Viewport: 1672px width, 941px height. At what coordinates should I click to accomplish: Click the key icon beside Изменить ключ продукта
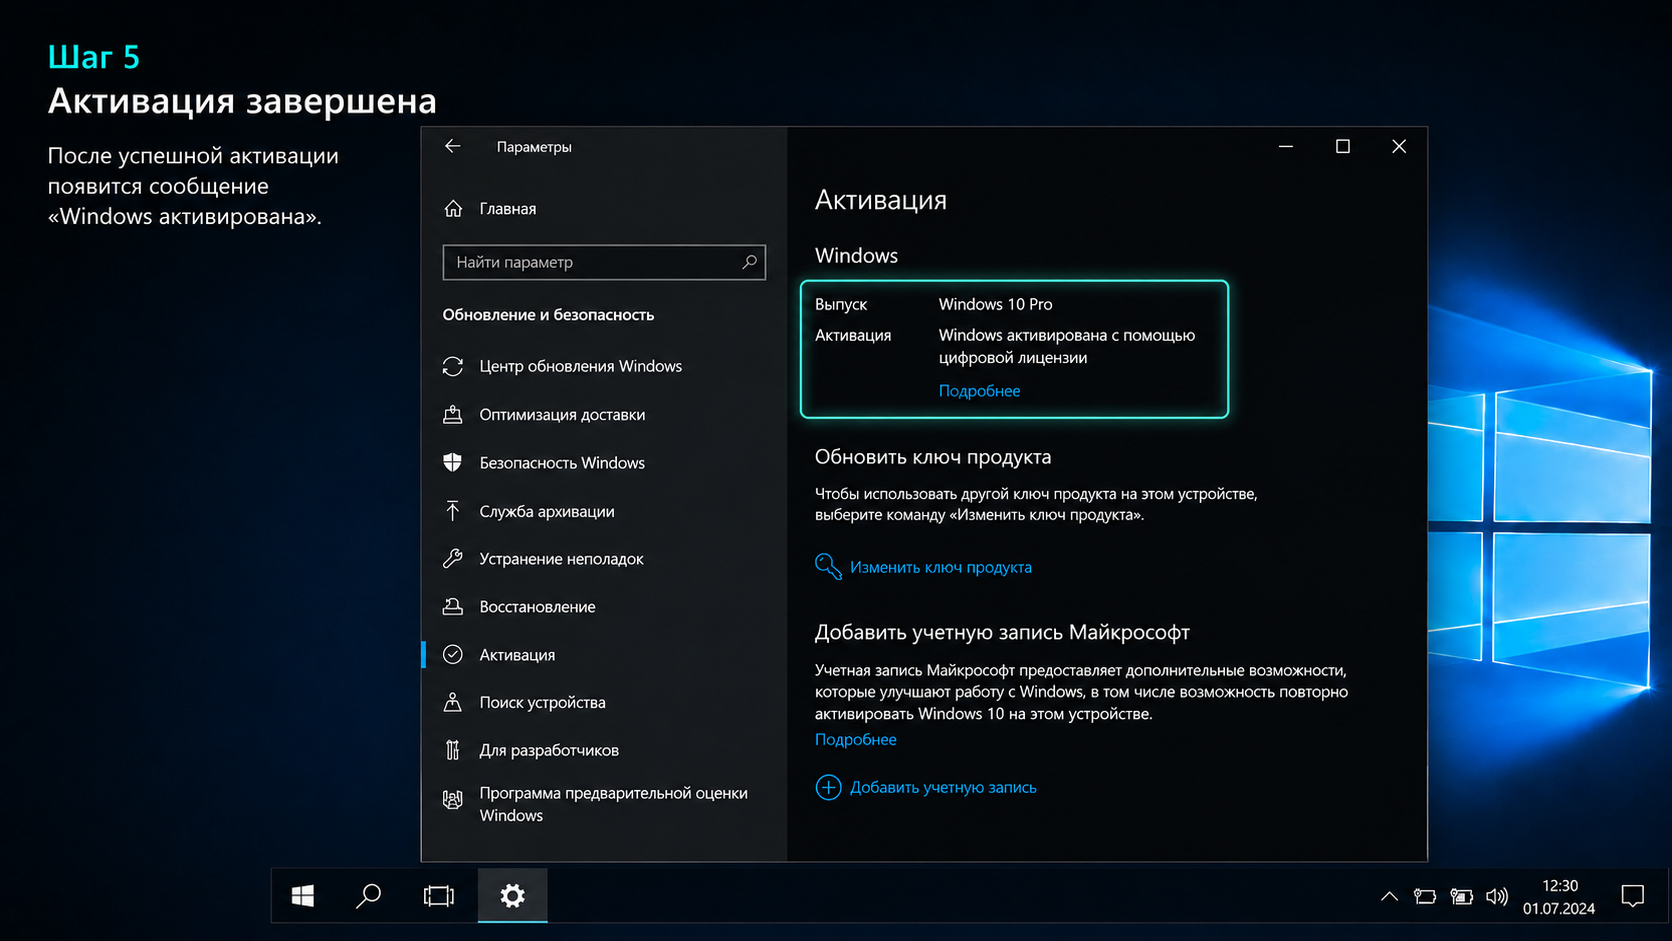pos(828,566)
